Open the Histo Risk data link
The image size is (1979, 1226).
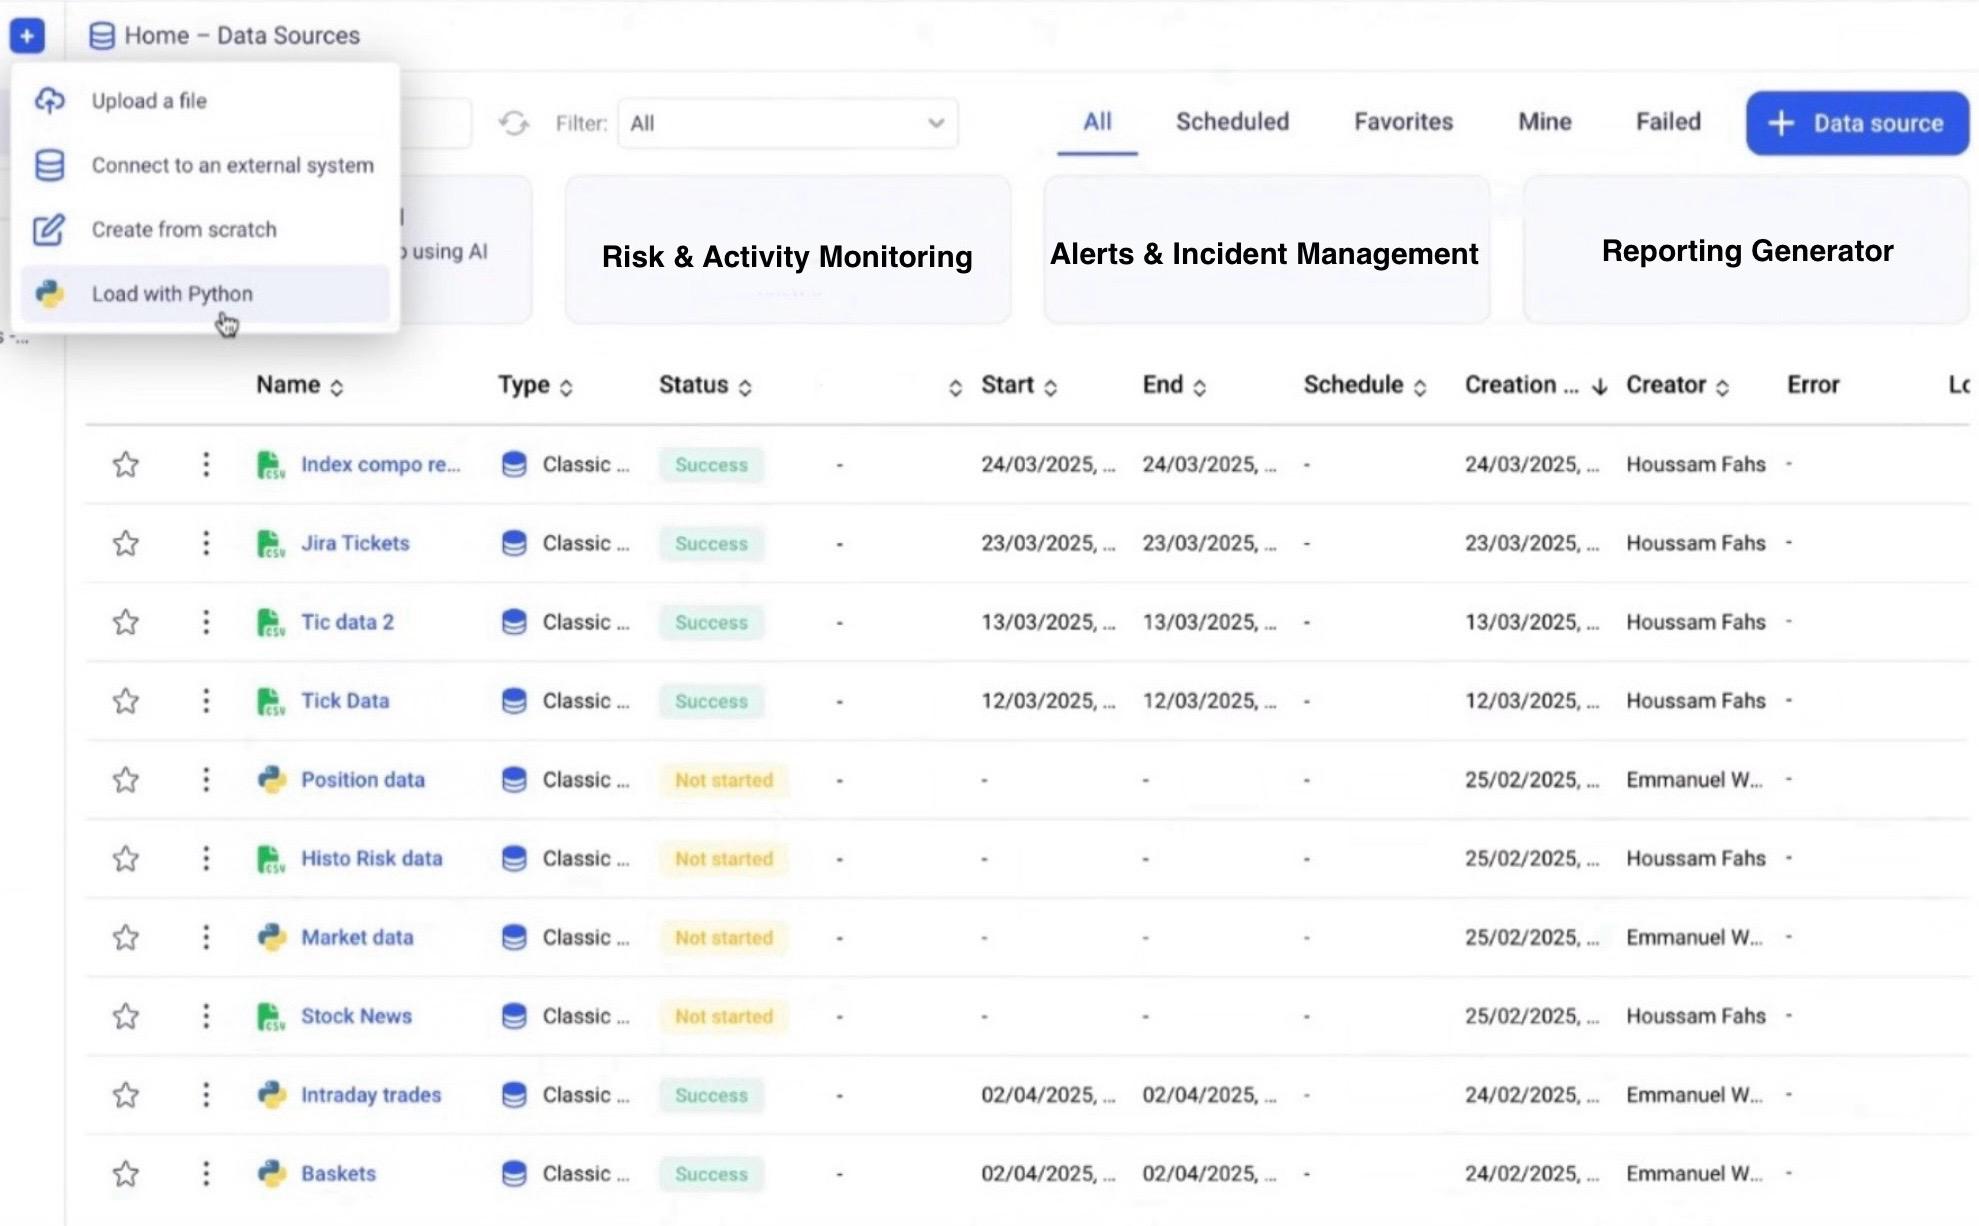[x=371, y=858]
